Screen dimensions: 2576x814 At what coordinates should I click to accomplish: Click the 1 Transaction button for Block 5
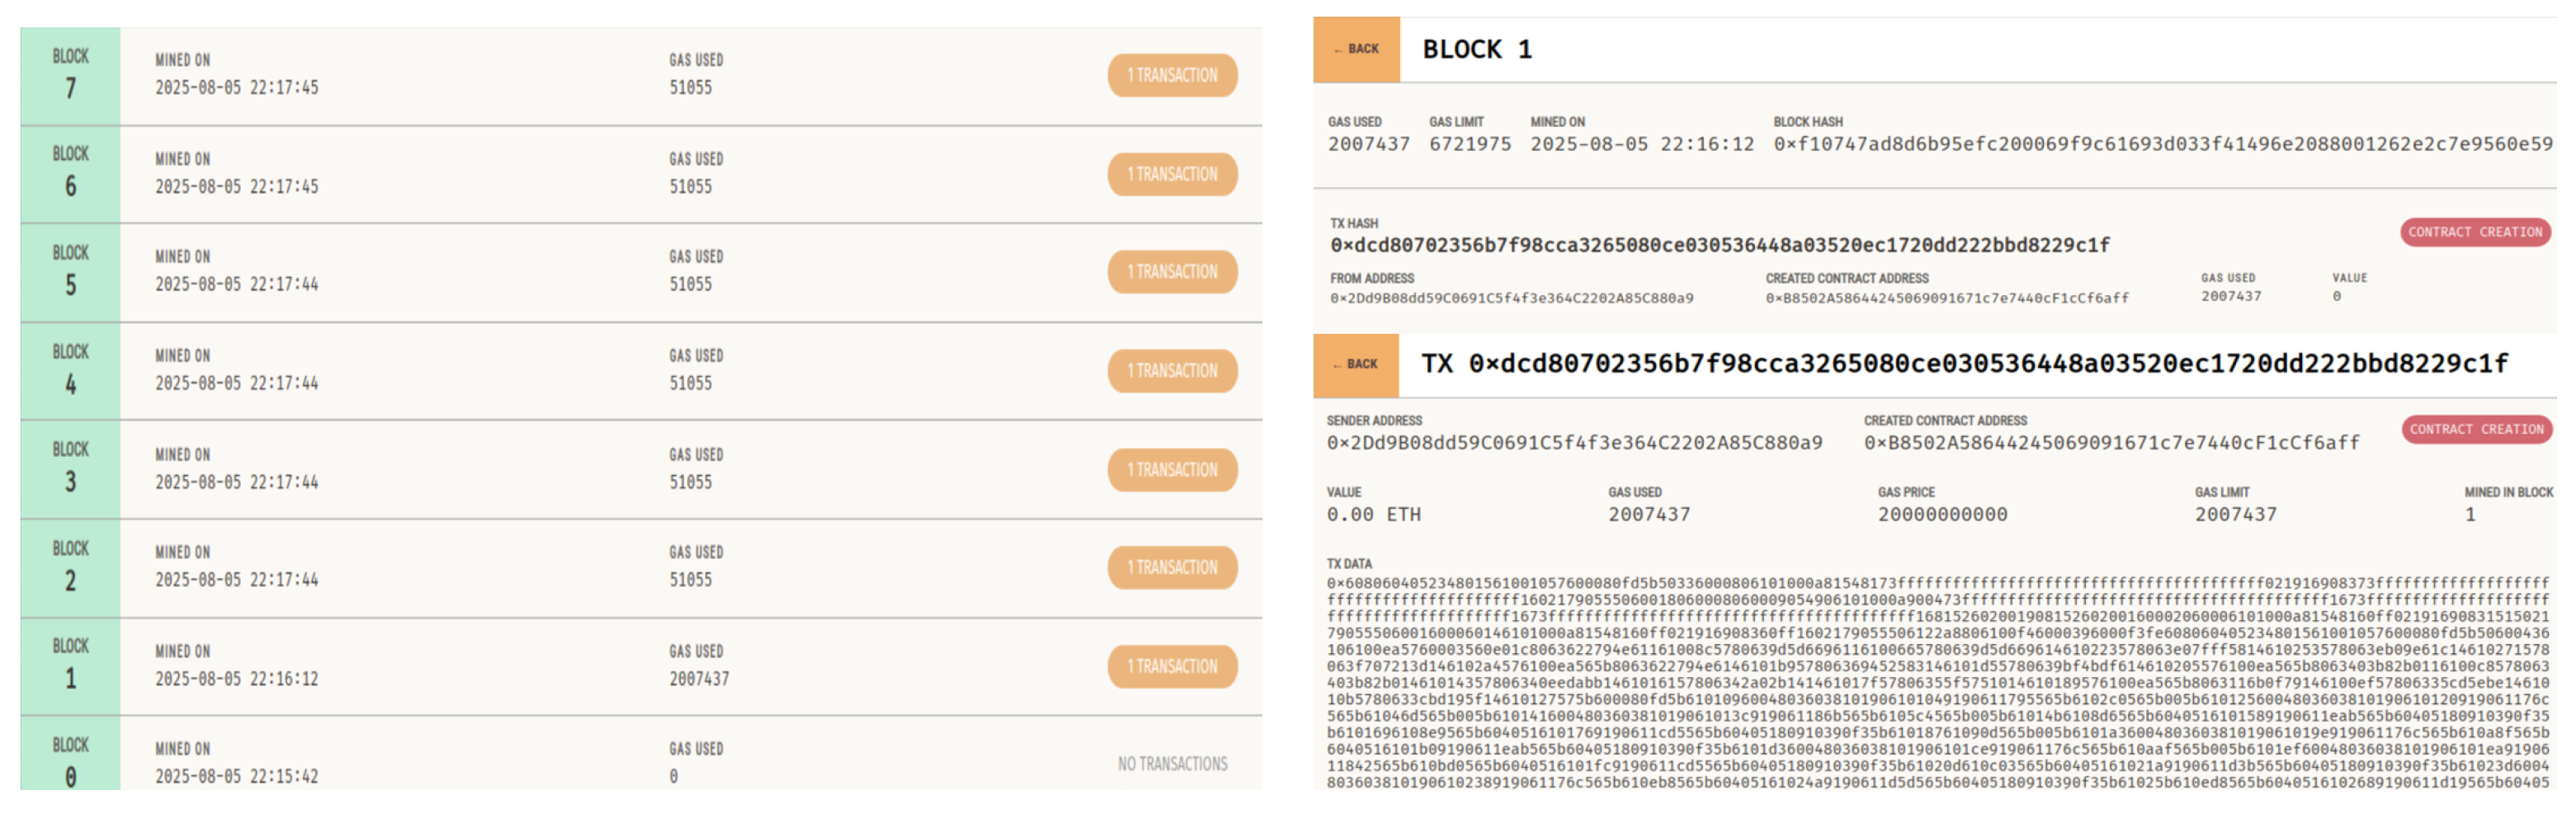pos(1172,272)
